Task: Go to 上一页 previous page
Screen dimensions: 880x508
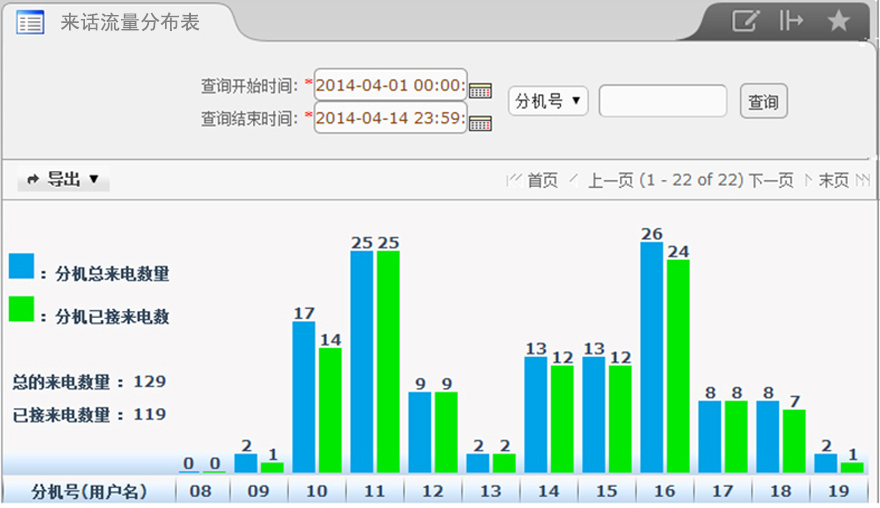Action: click(x=610, y=180)
